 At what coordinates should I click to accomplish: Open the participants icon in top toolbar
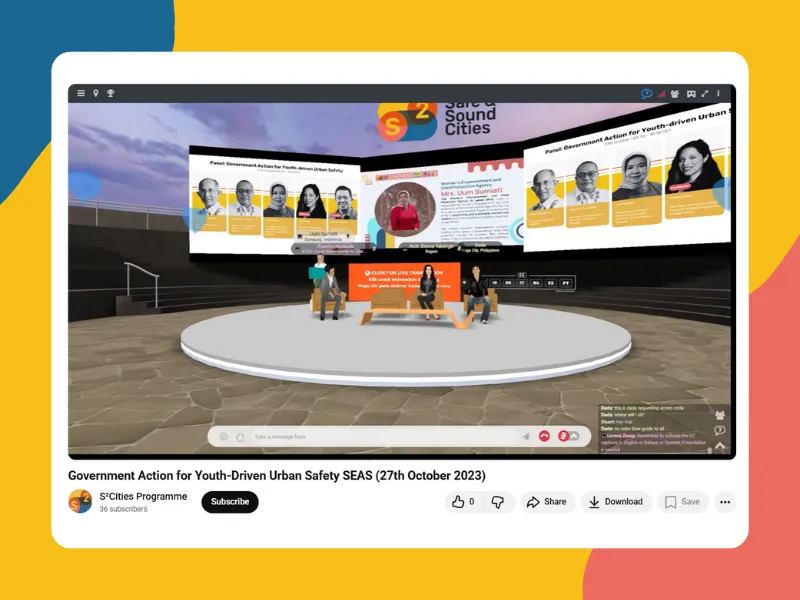pyautogui.click(x=675, y=94)
